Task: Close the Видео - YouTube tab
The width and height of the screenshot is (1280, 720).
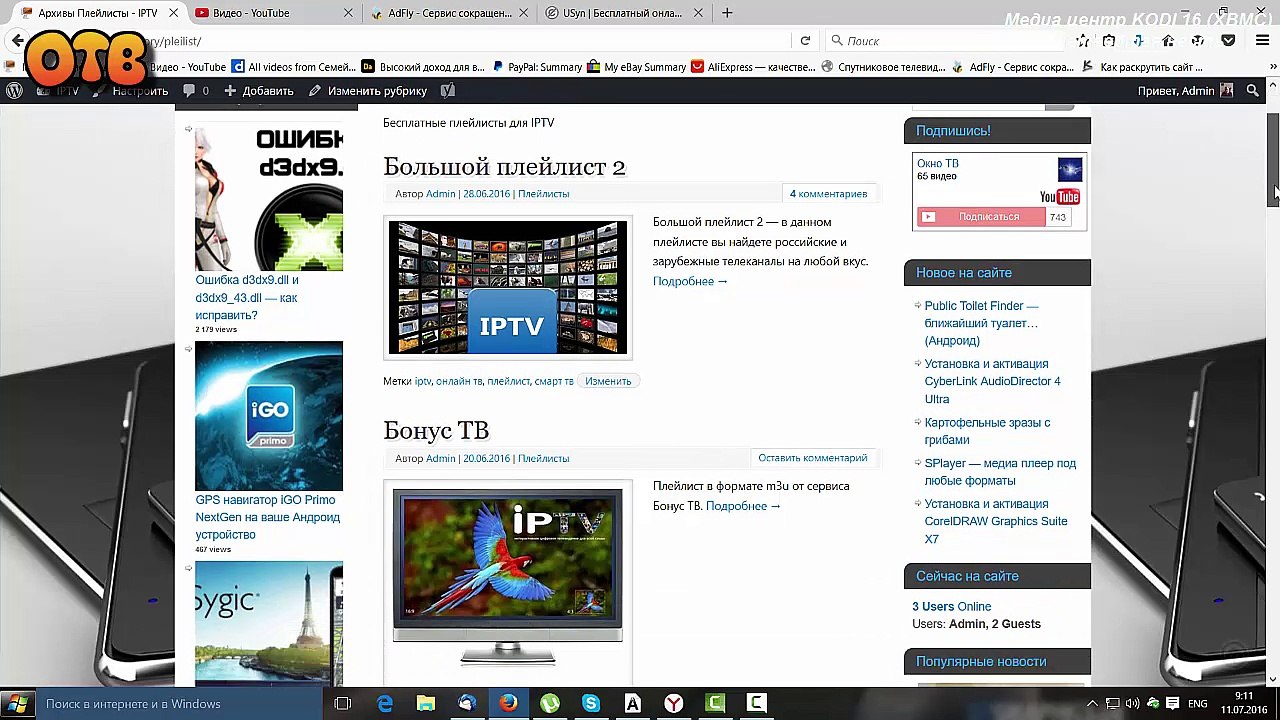Action: click(348, 13)
